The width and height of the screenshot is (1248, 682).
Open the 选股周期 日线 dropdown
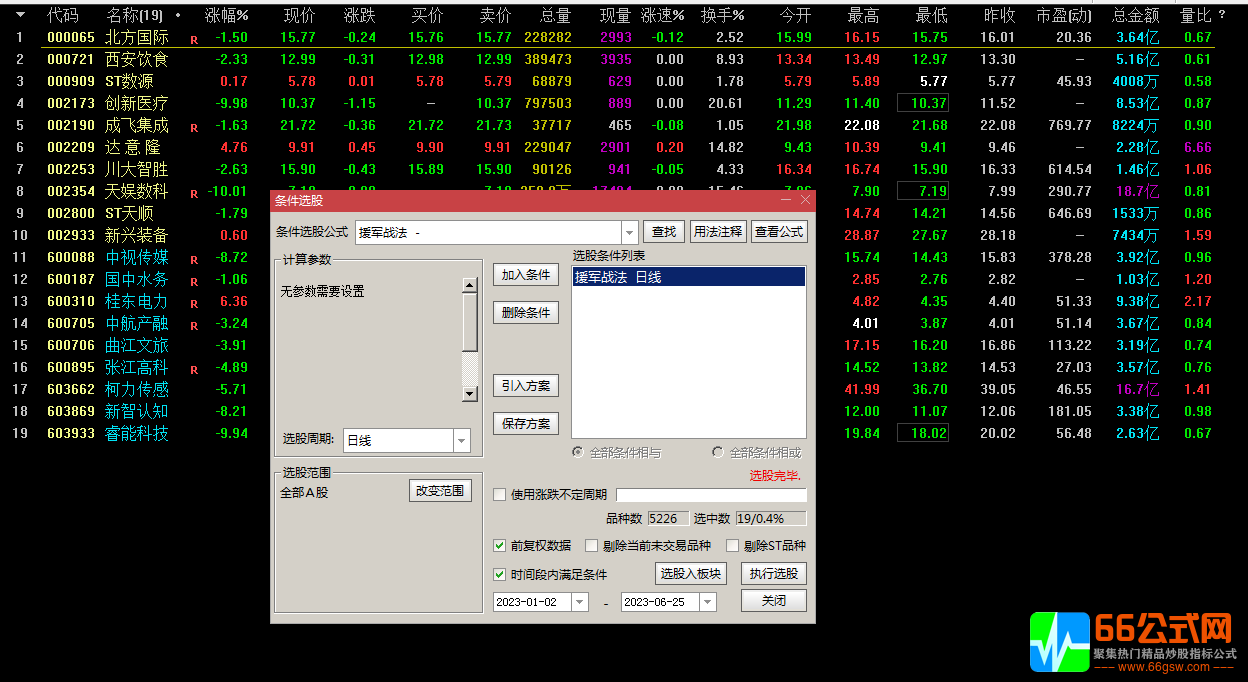pyautogui.click(x=461, y=440)
